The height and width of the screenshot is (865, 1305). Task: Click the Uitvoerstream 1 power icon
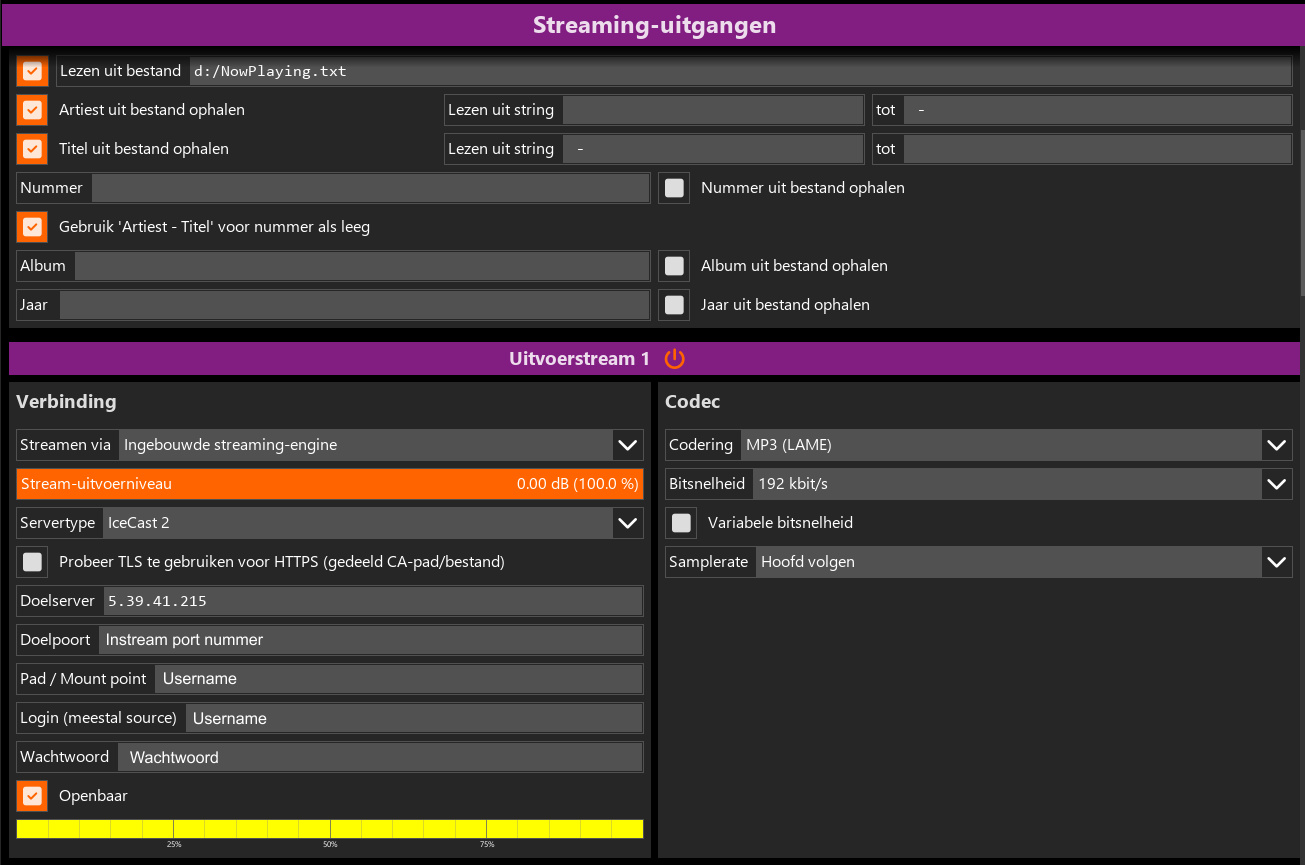point(675,359)
